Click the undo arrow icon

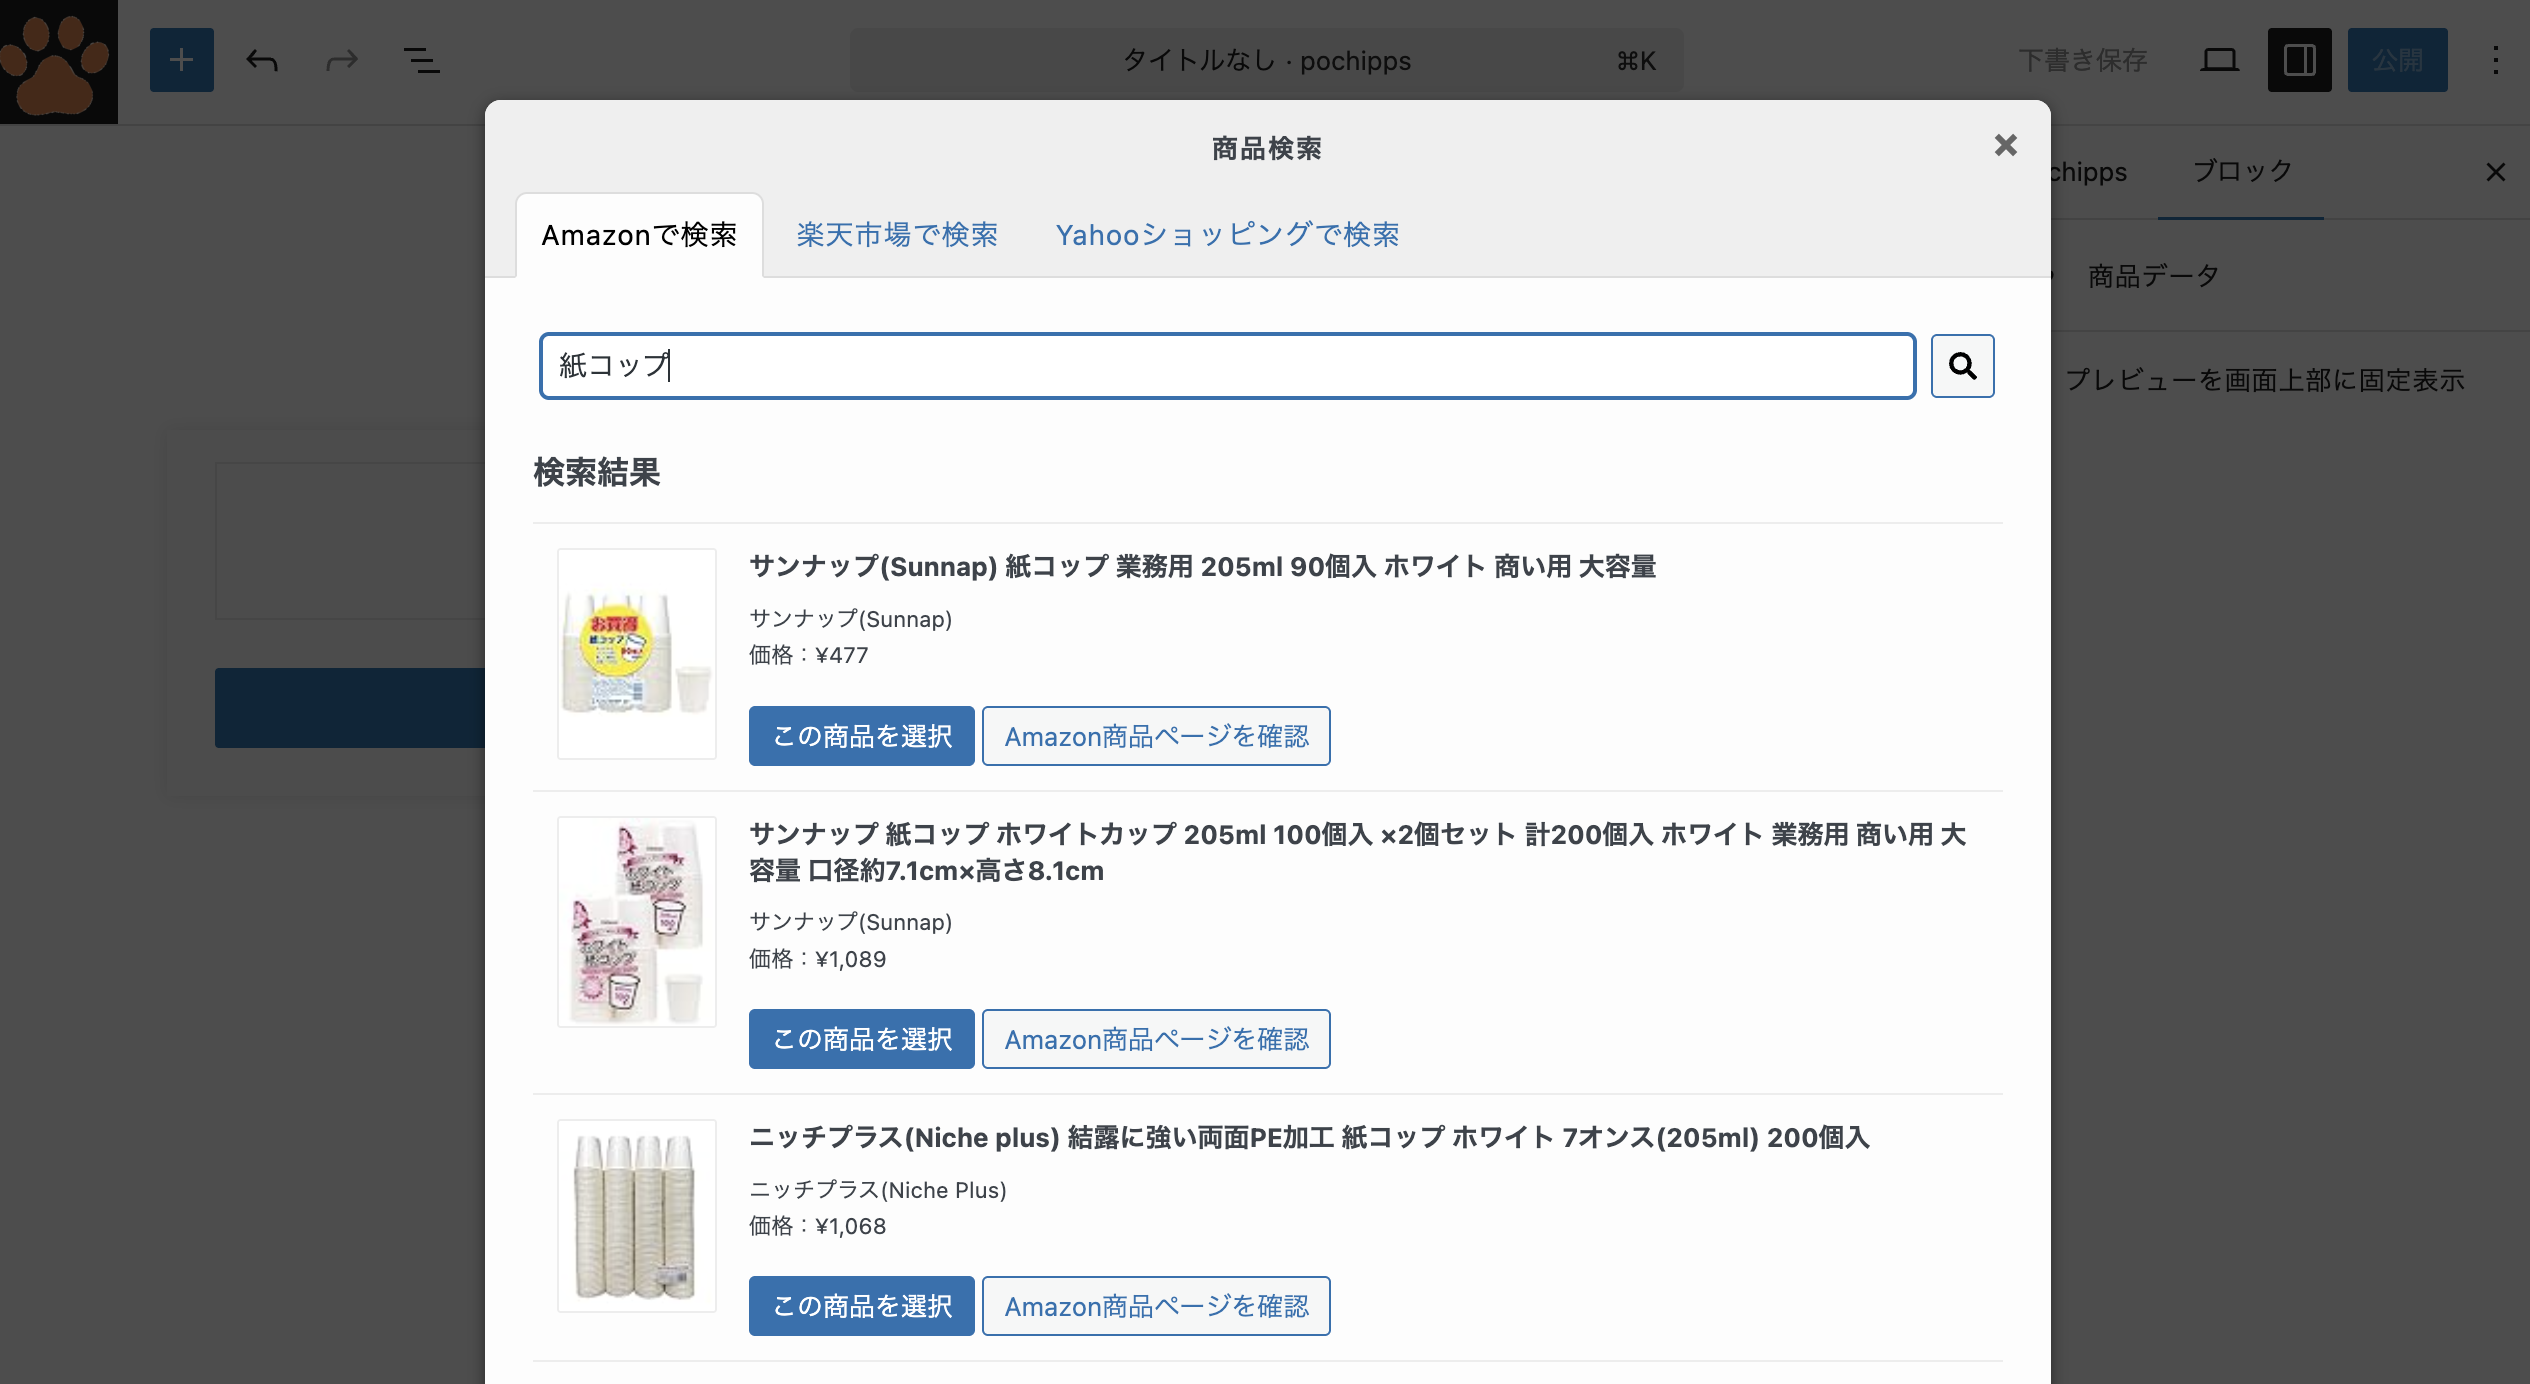262,60
